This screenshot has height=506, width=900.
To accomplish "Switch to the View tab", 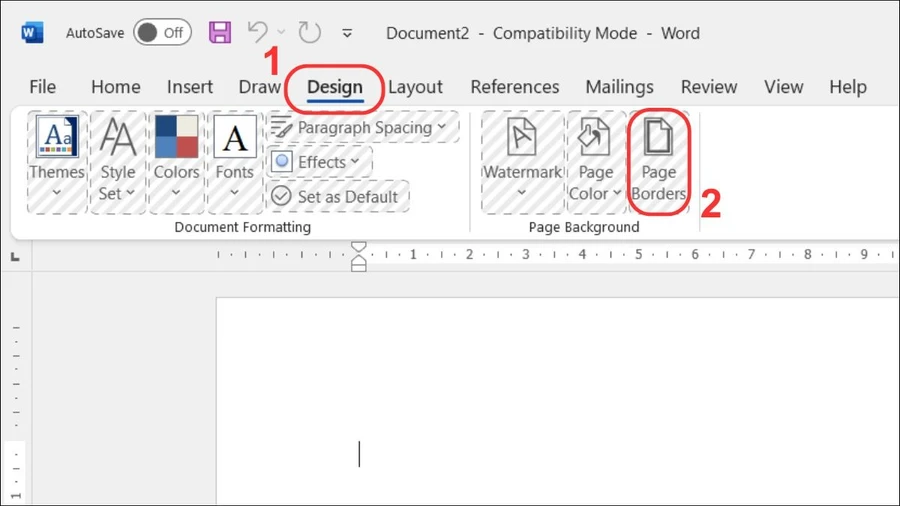I will click(783, 87).
